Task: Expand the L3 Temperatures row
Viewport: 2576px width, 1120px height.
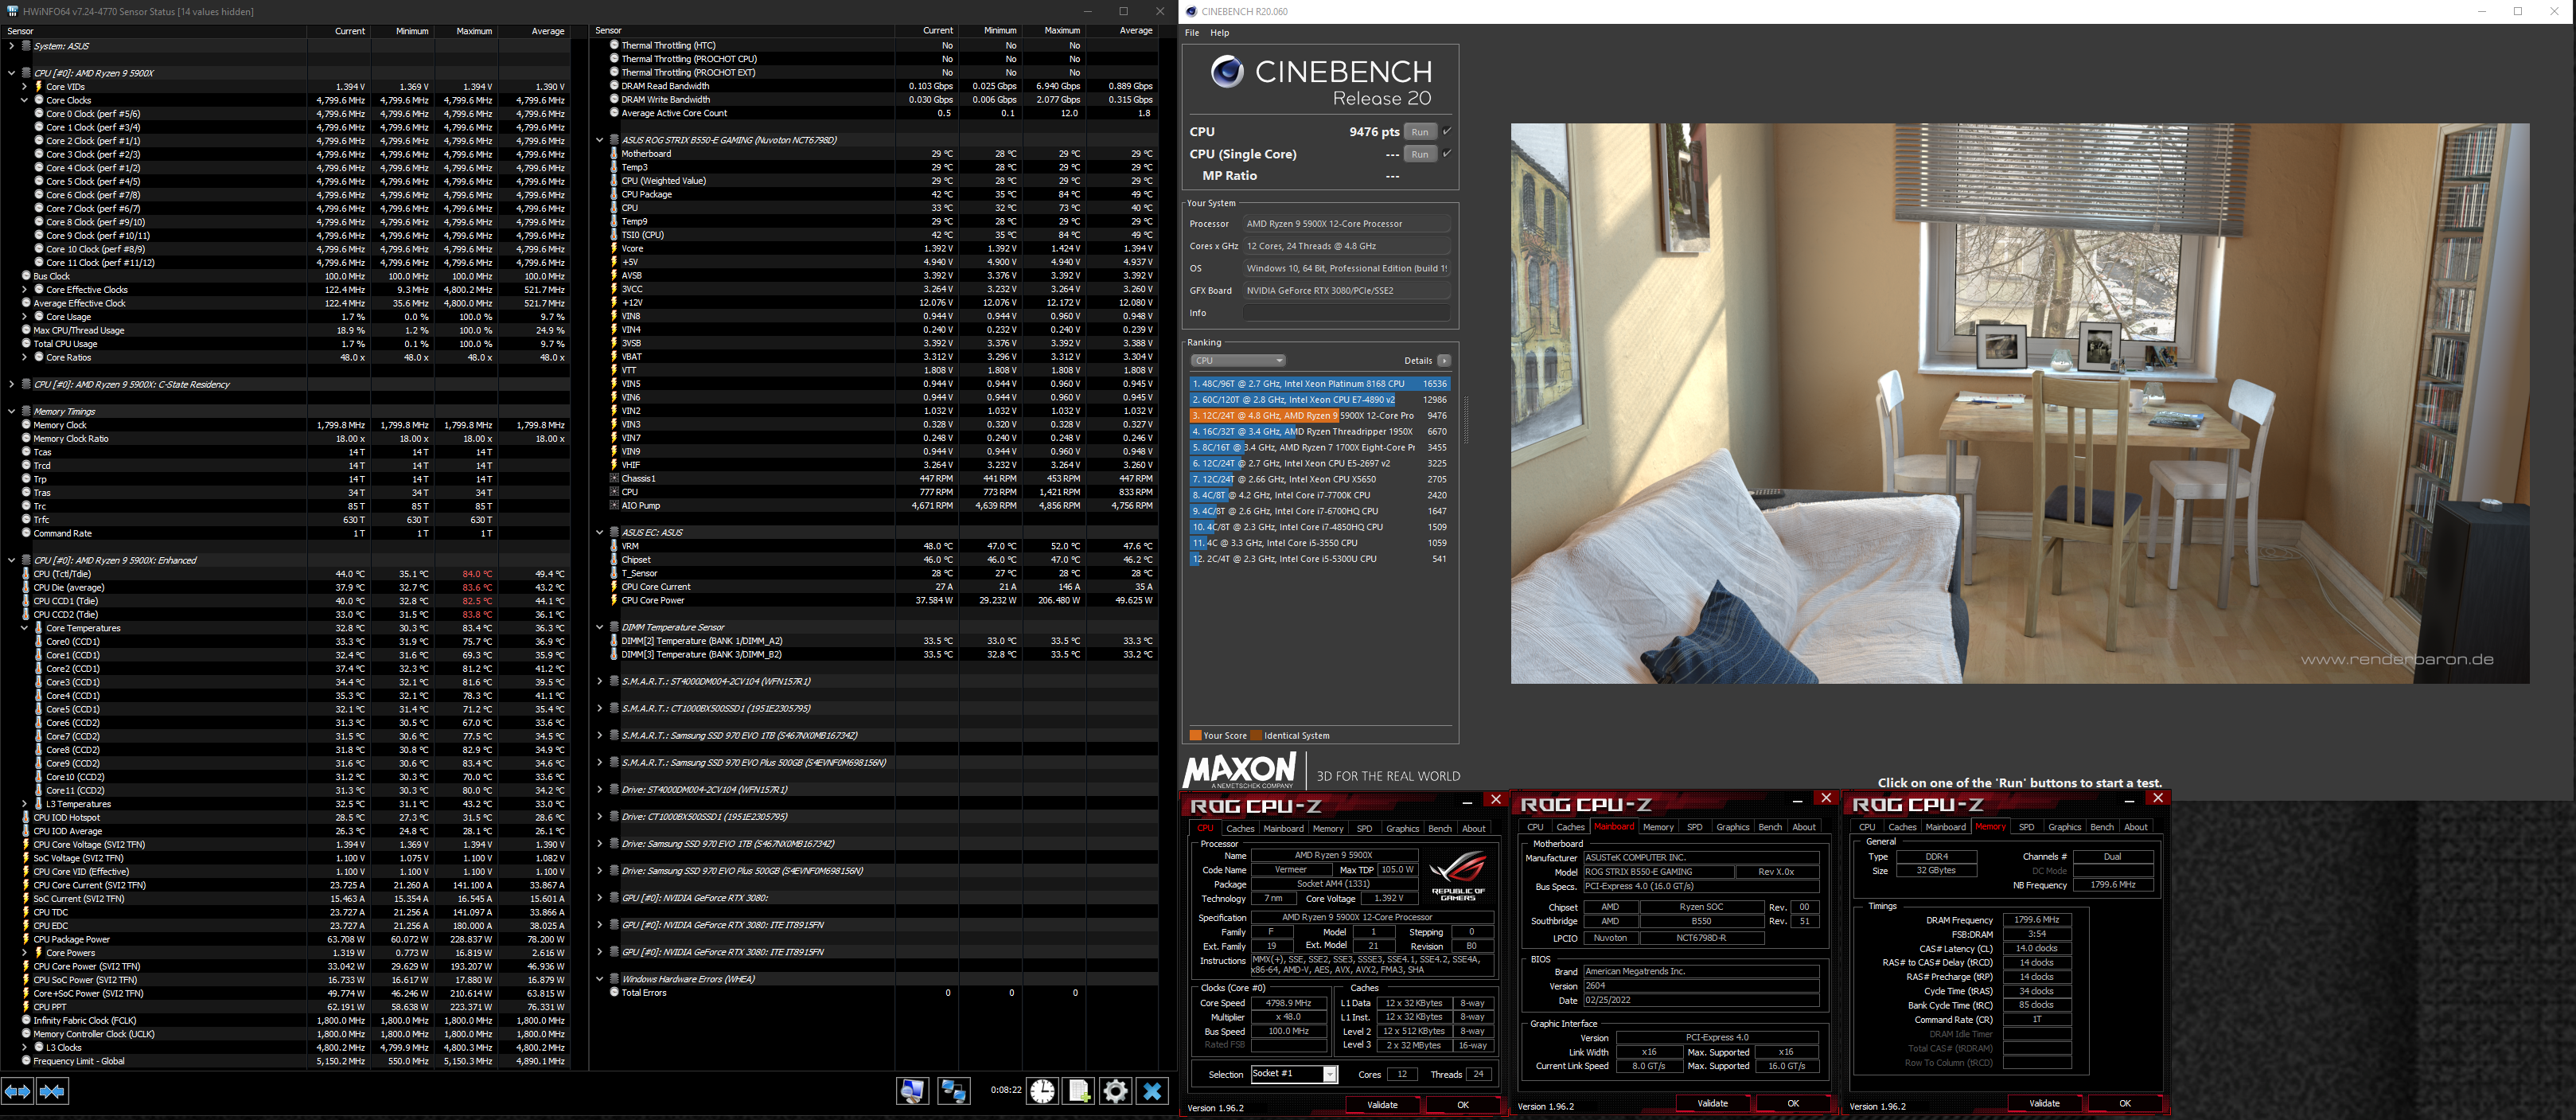Action: 24,804
